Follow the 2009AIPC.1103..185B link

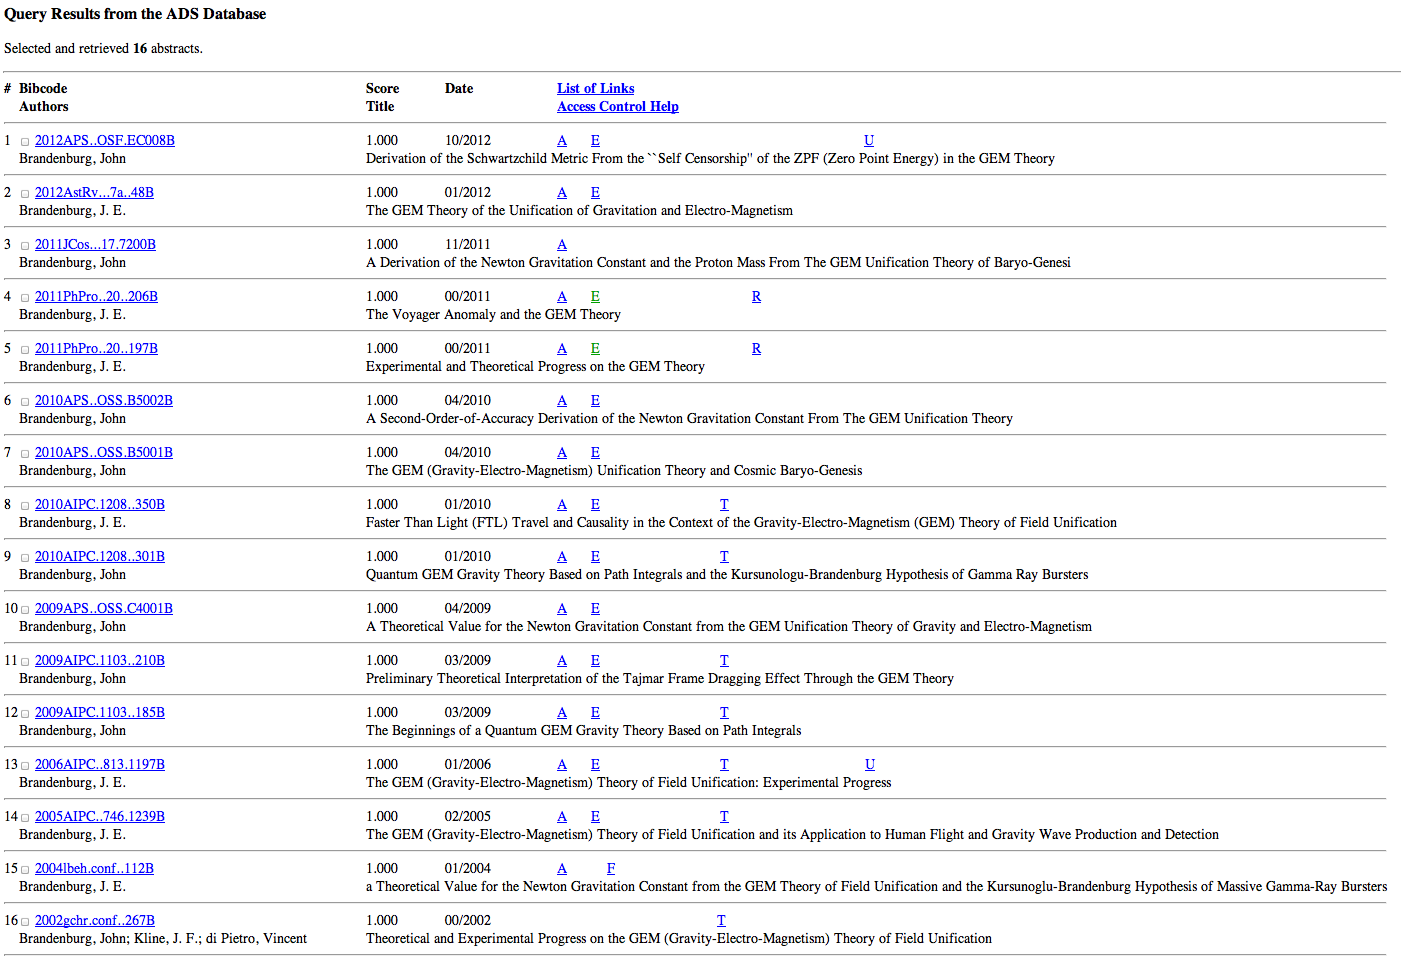click(100, 712)
